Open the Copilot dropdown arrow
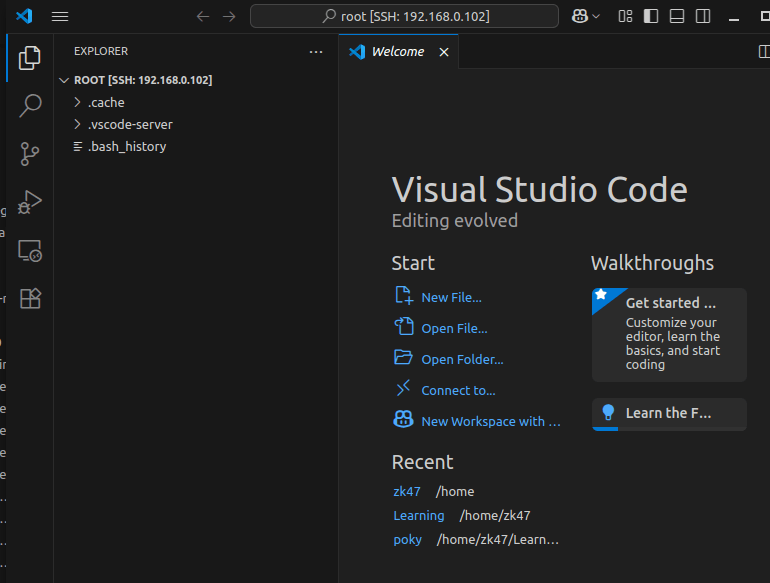This screenshot has height=583, width=770. tap(597, 16)
